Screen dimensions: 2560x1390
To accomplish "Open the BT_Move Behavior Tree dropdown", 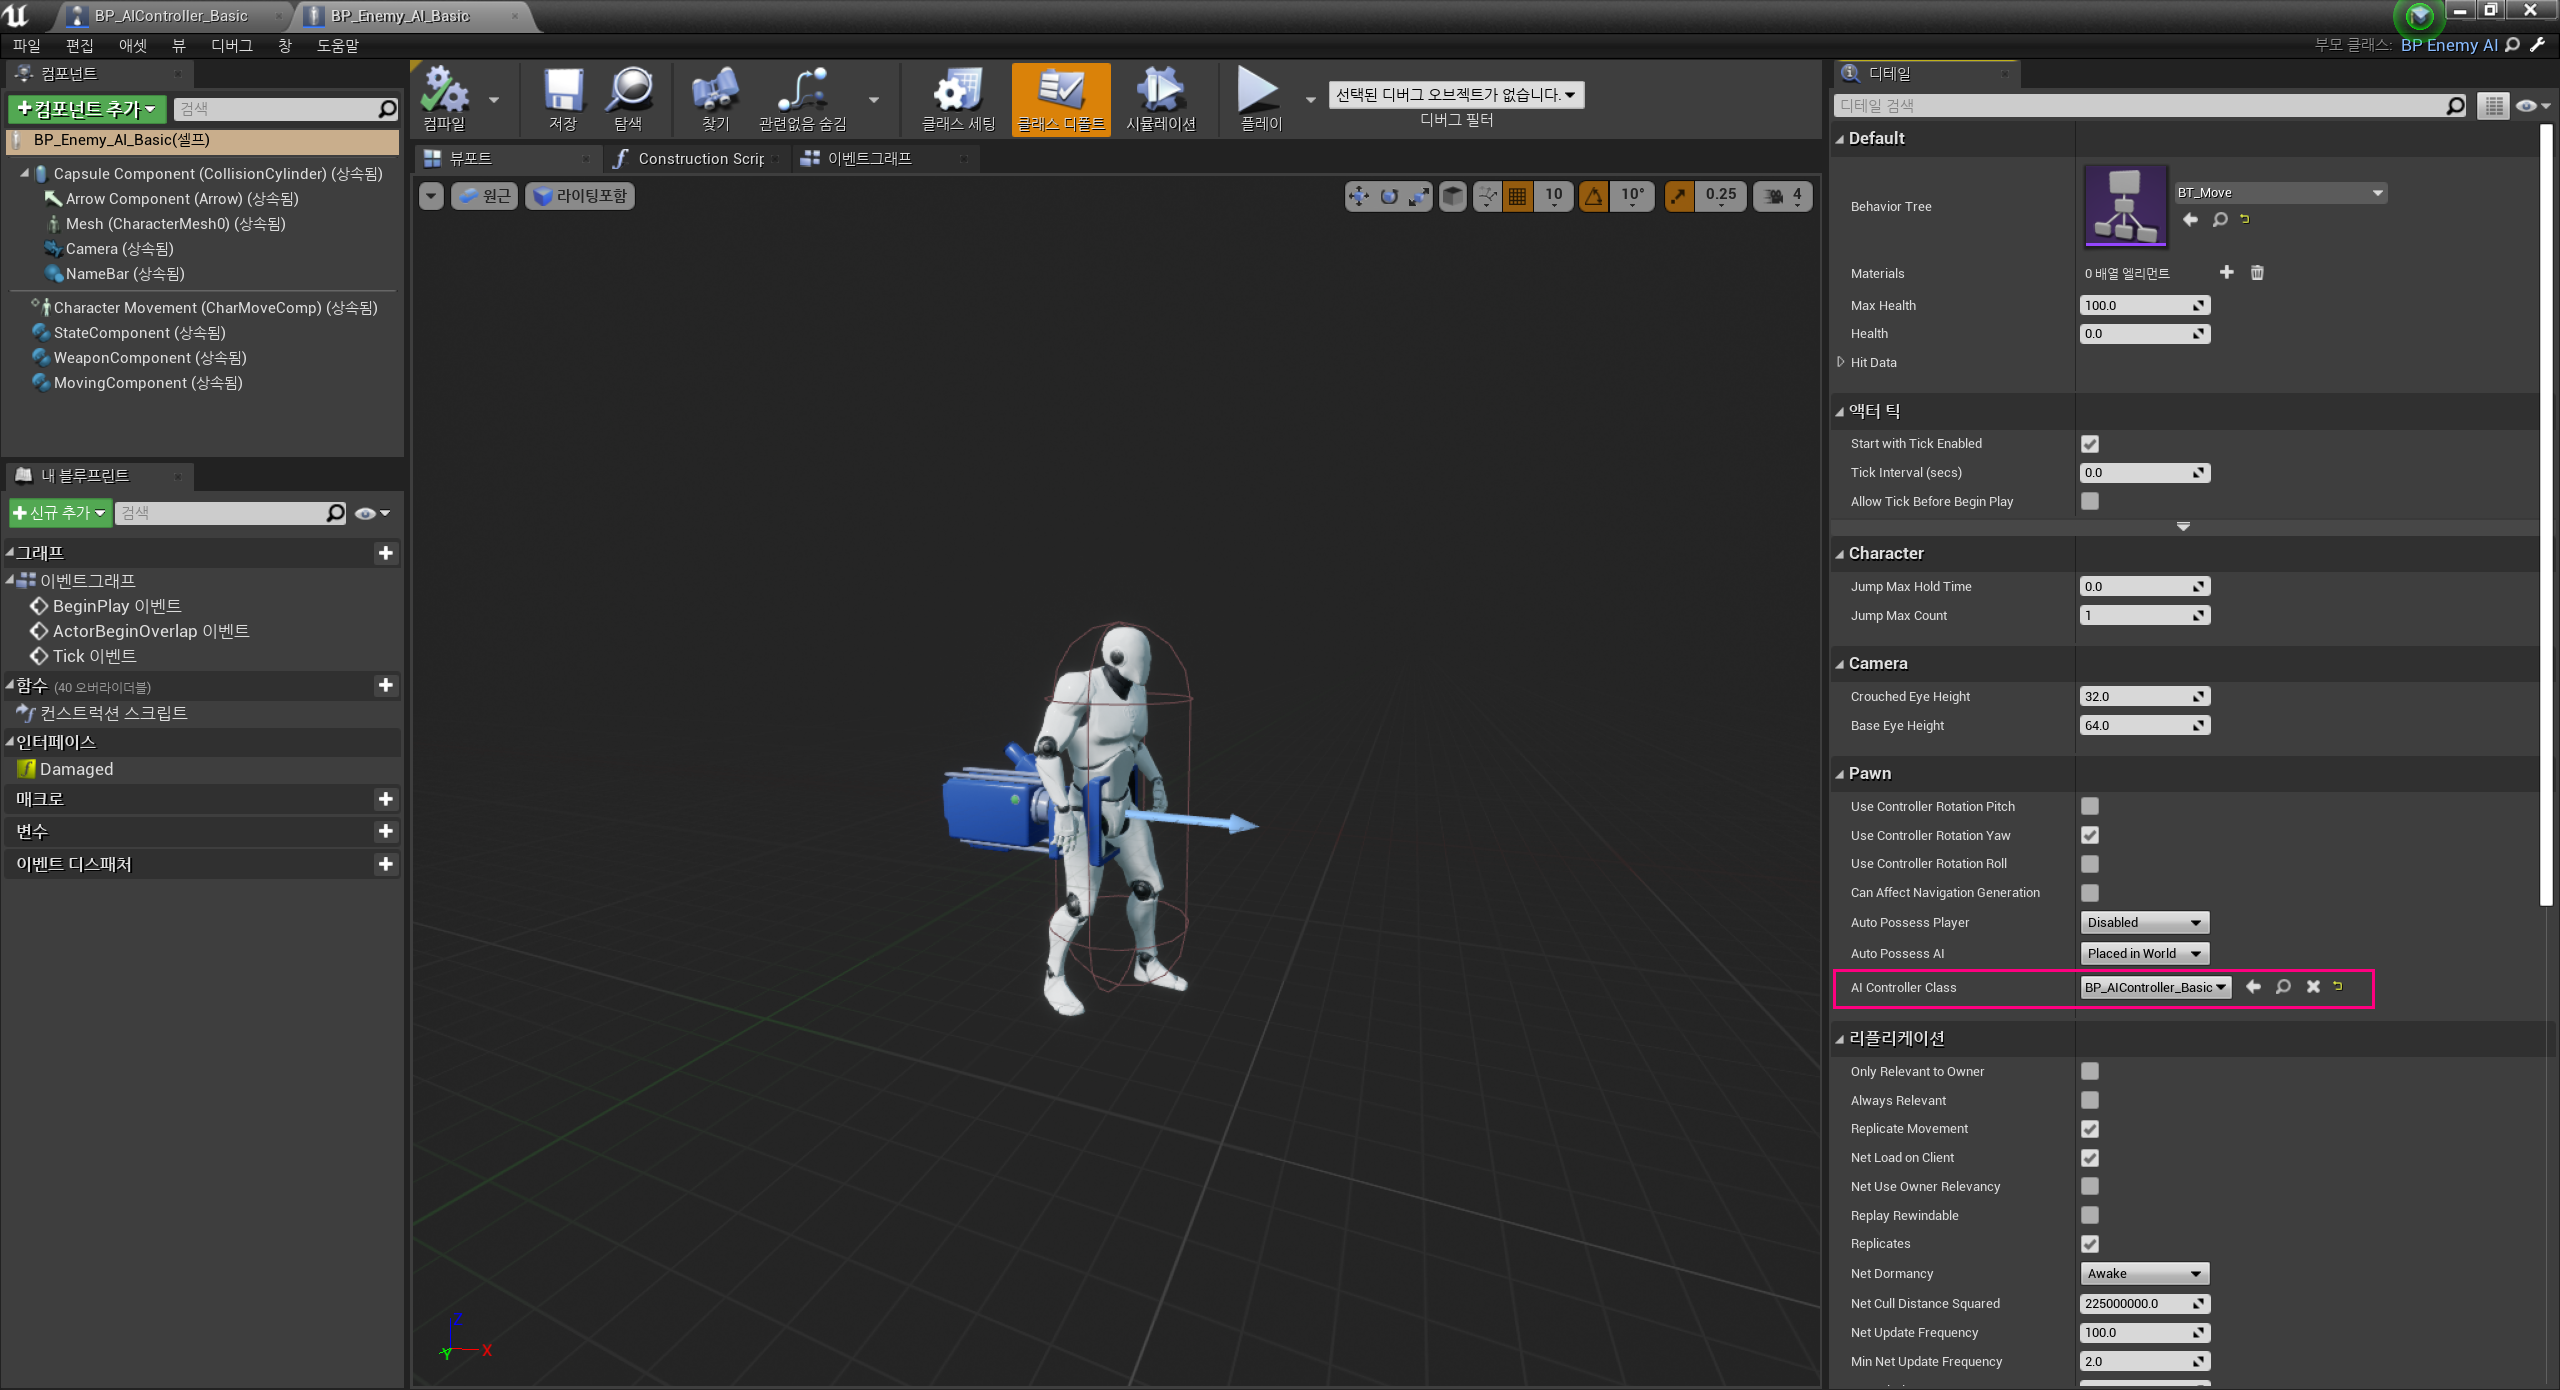I will pos(2280,193).
